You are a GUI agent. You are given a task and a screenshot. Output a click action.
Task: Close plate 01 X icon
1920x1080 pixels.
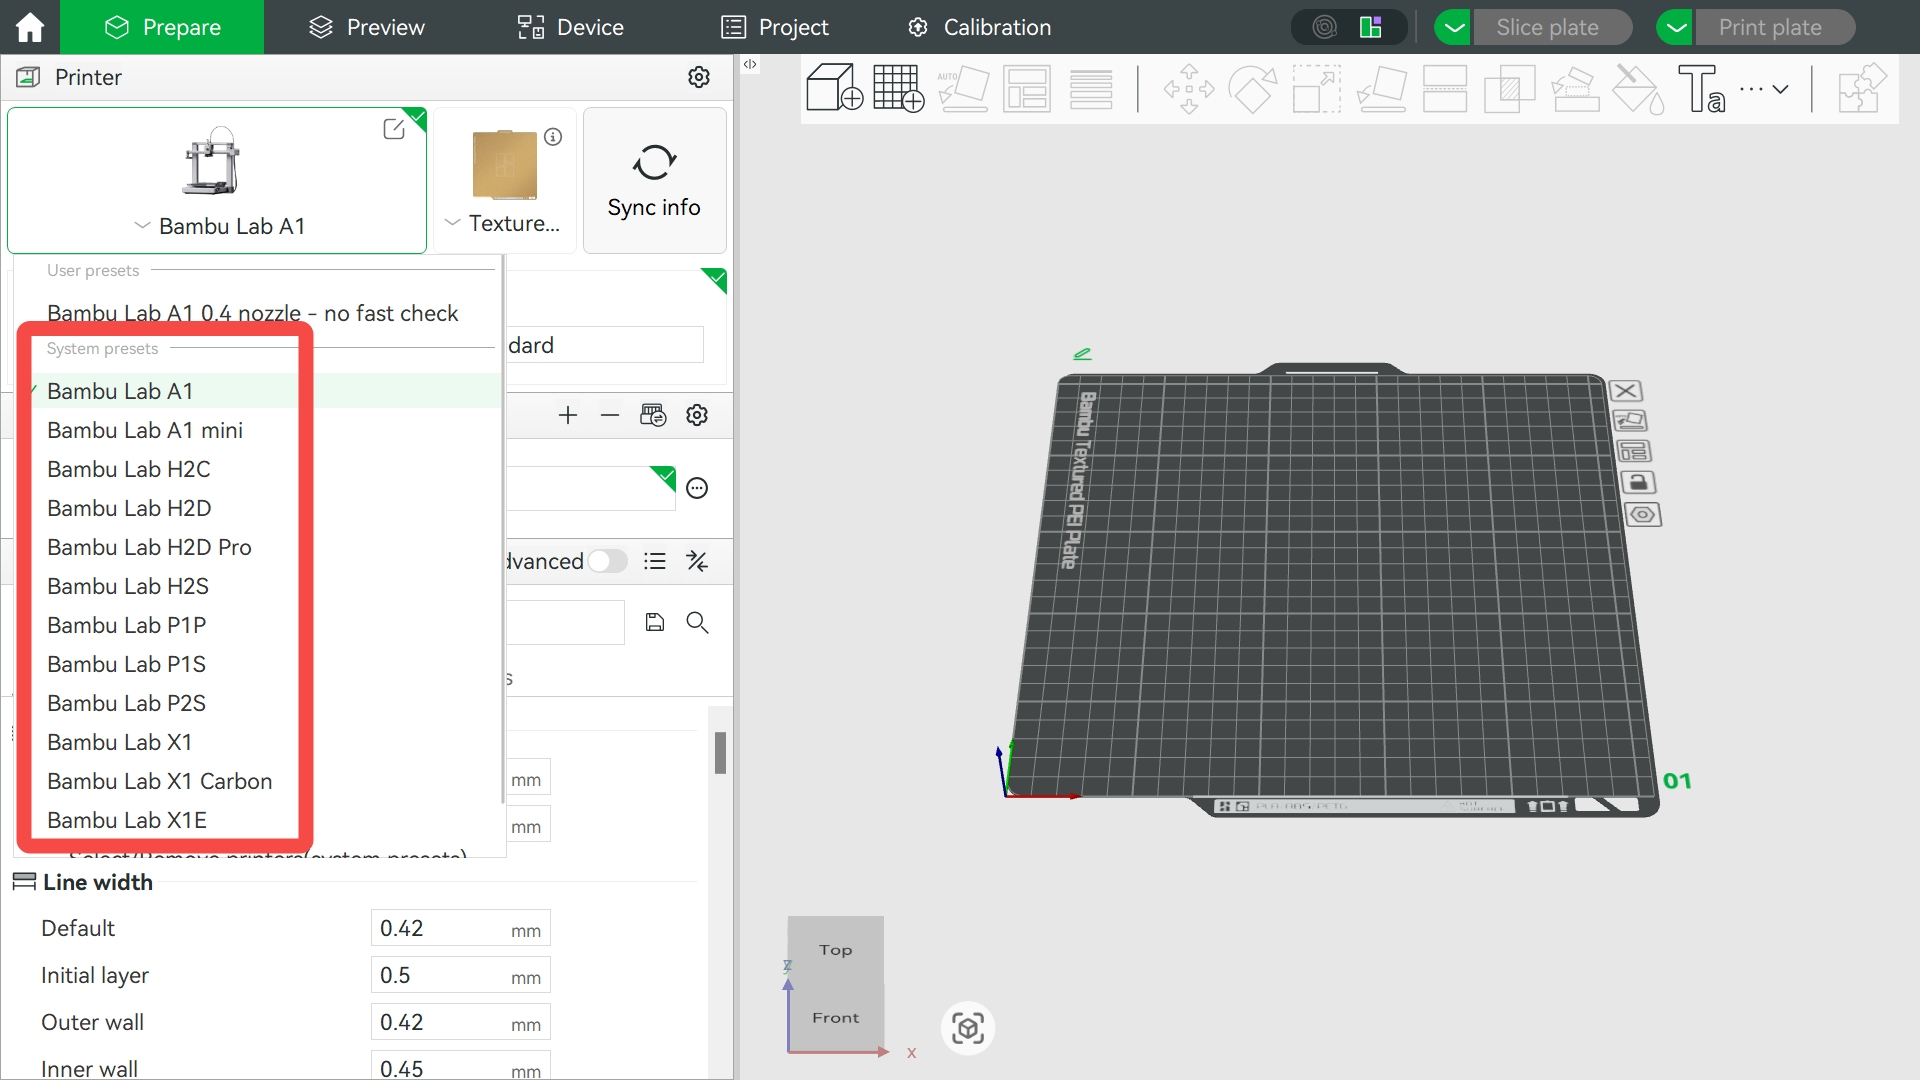[x=1626, y=391]
